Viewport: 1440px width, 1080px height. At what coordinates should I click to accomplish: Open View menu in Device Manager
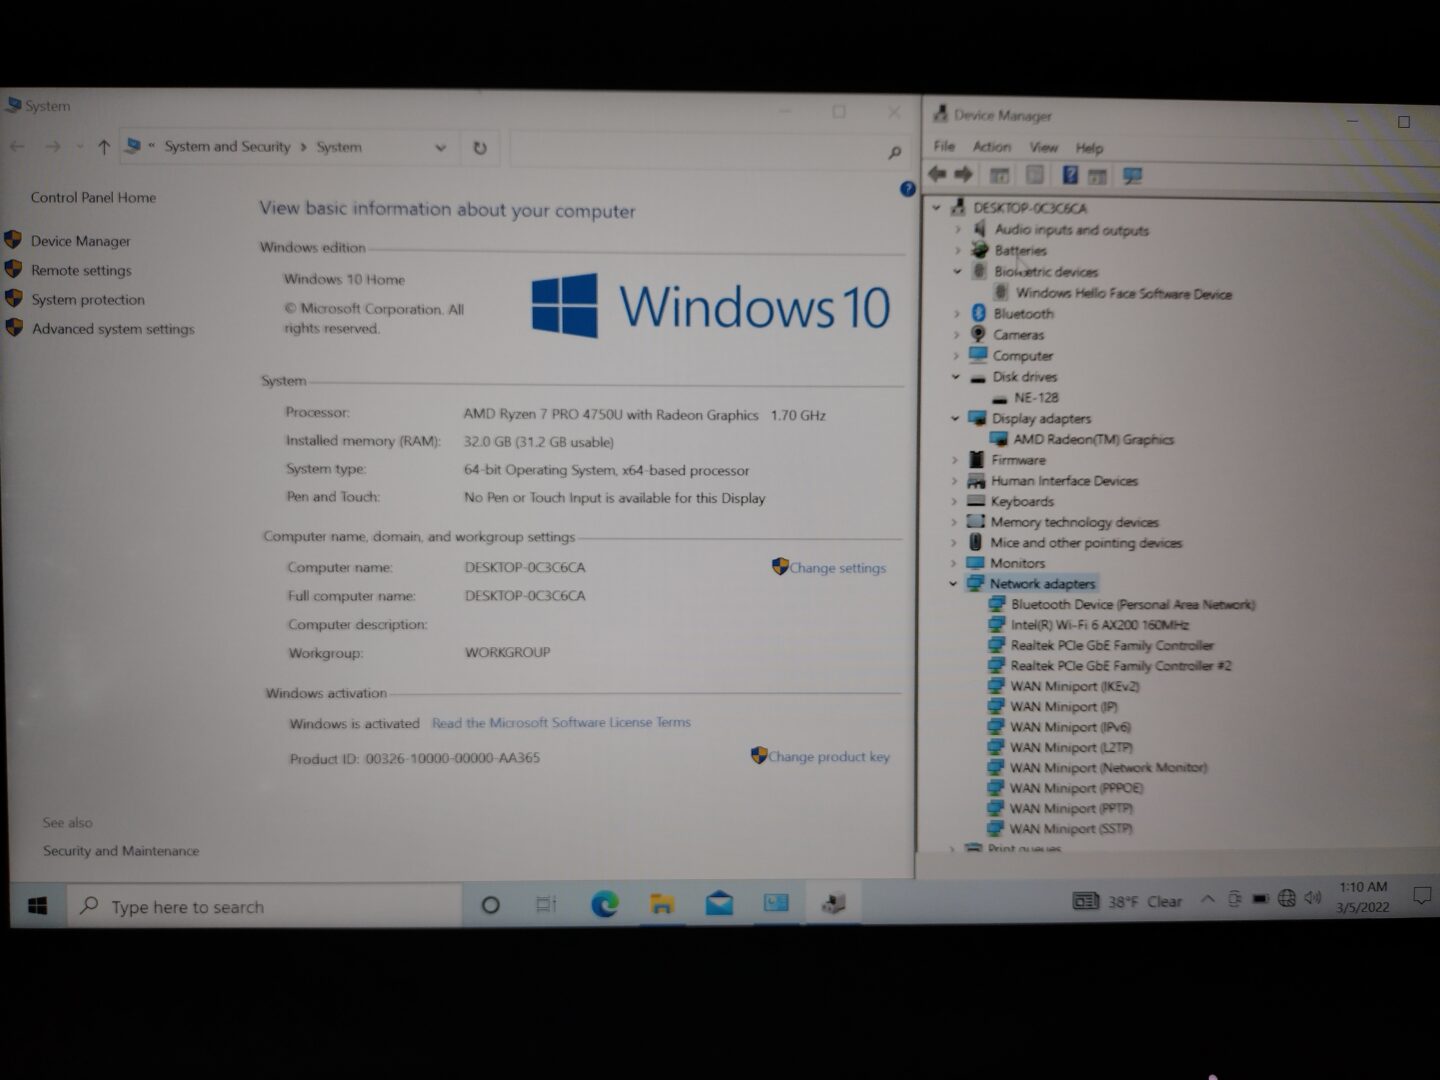pyautogui.click(x=1044, y=147)
